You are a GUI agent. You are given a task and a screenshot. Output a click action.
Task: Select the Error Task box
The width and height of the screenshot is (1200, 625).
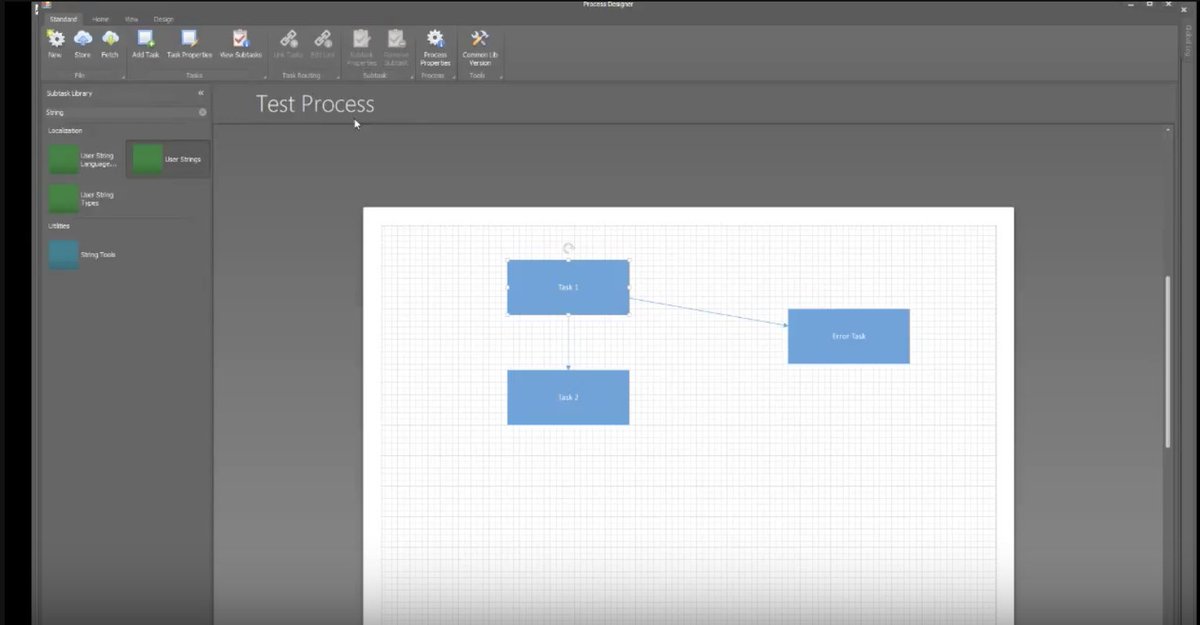coord(849,336)
